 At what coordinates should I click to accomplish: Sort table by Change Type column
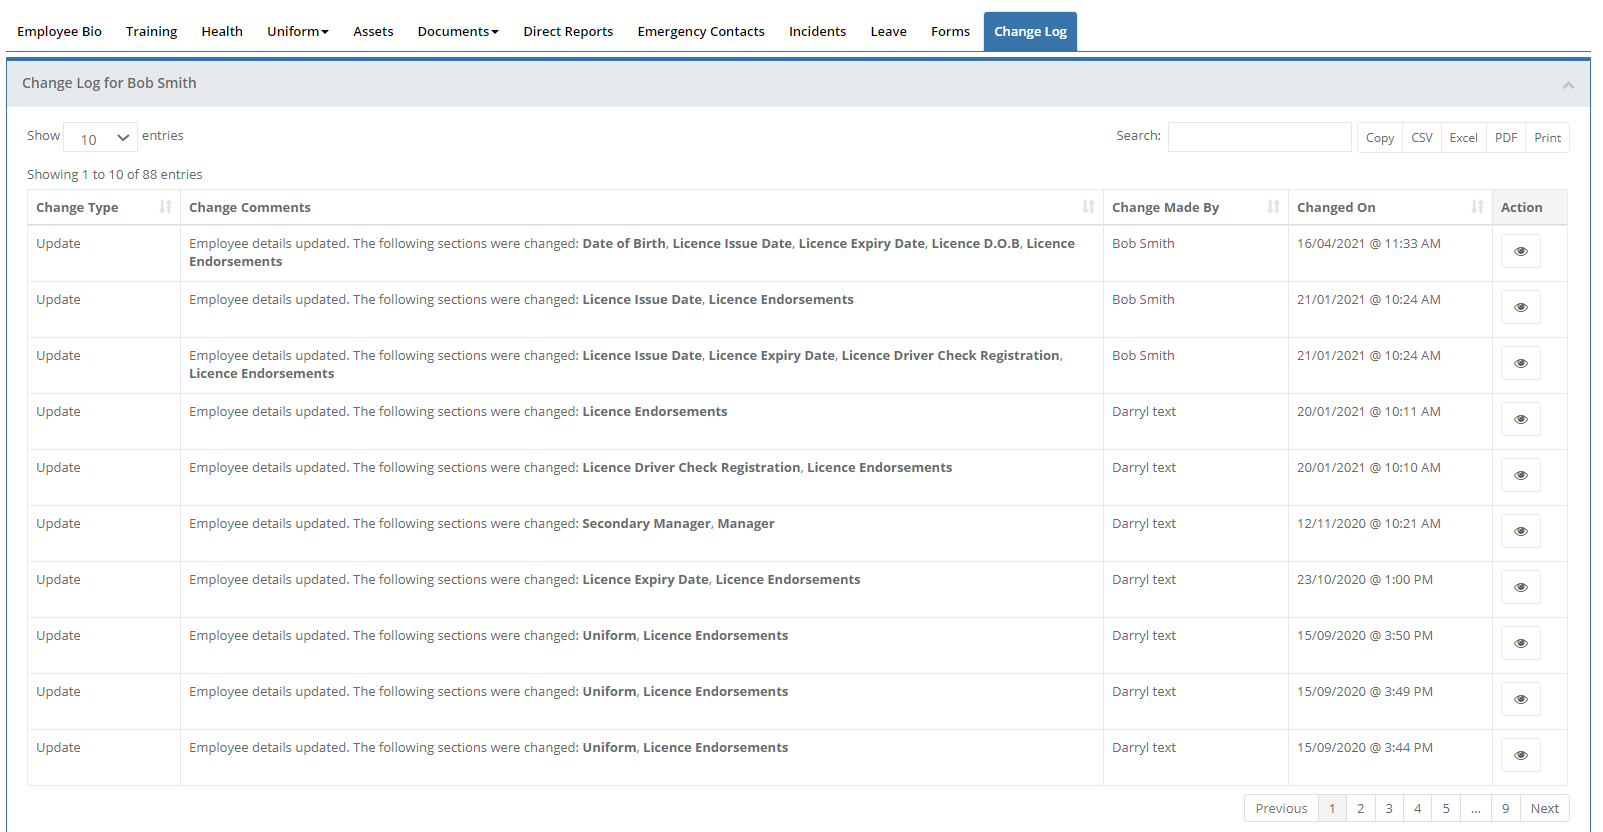pyautogui.click(x=104, y=207)
